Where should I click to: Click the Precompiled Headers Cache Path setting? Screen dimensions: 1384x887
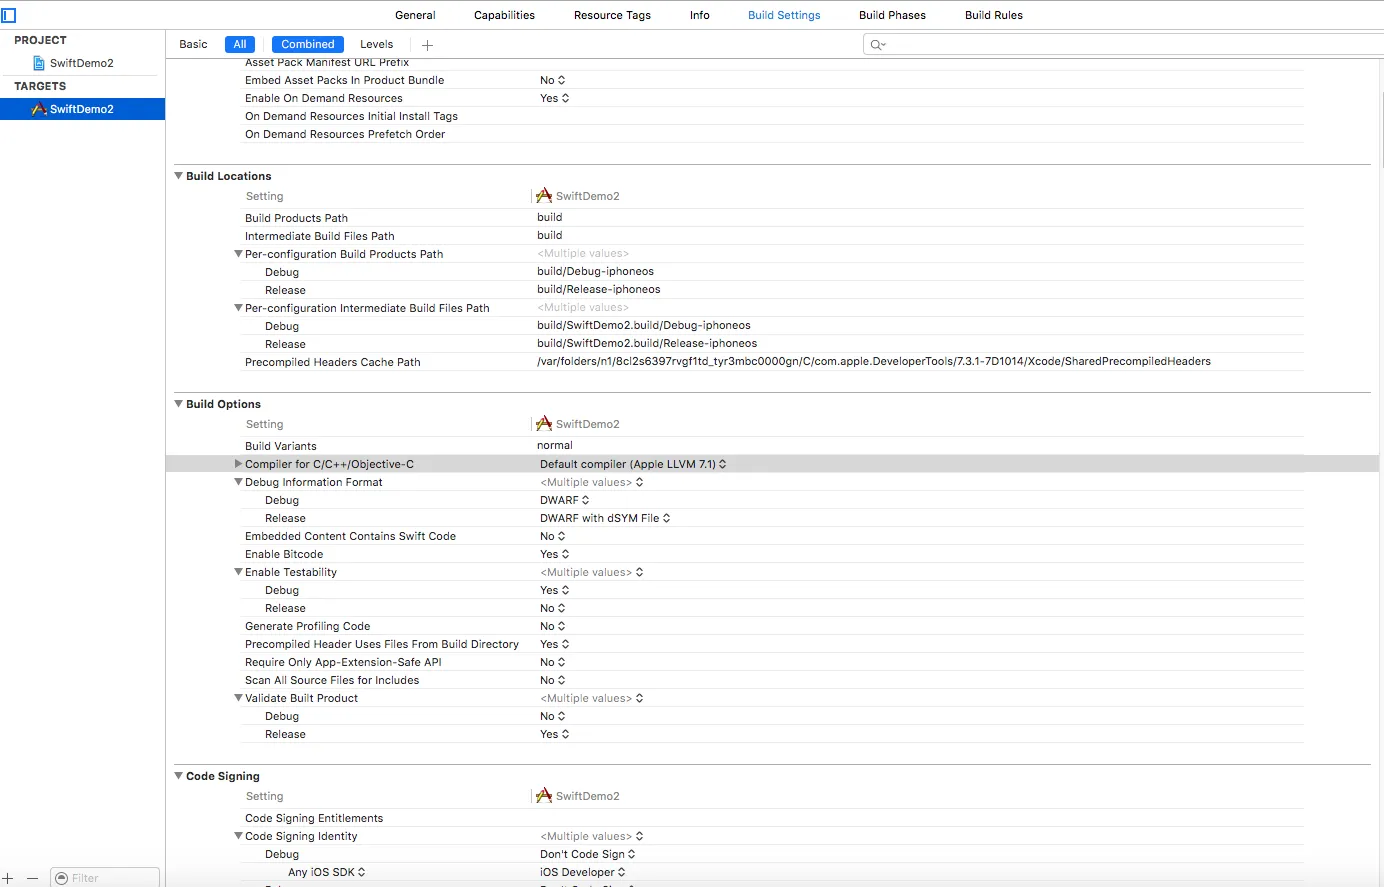(332, 362)
